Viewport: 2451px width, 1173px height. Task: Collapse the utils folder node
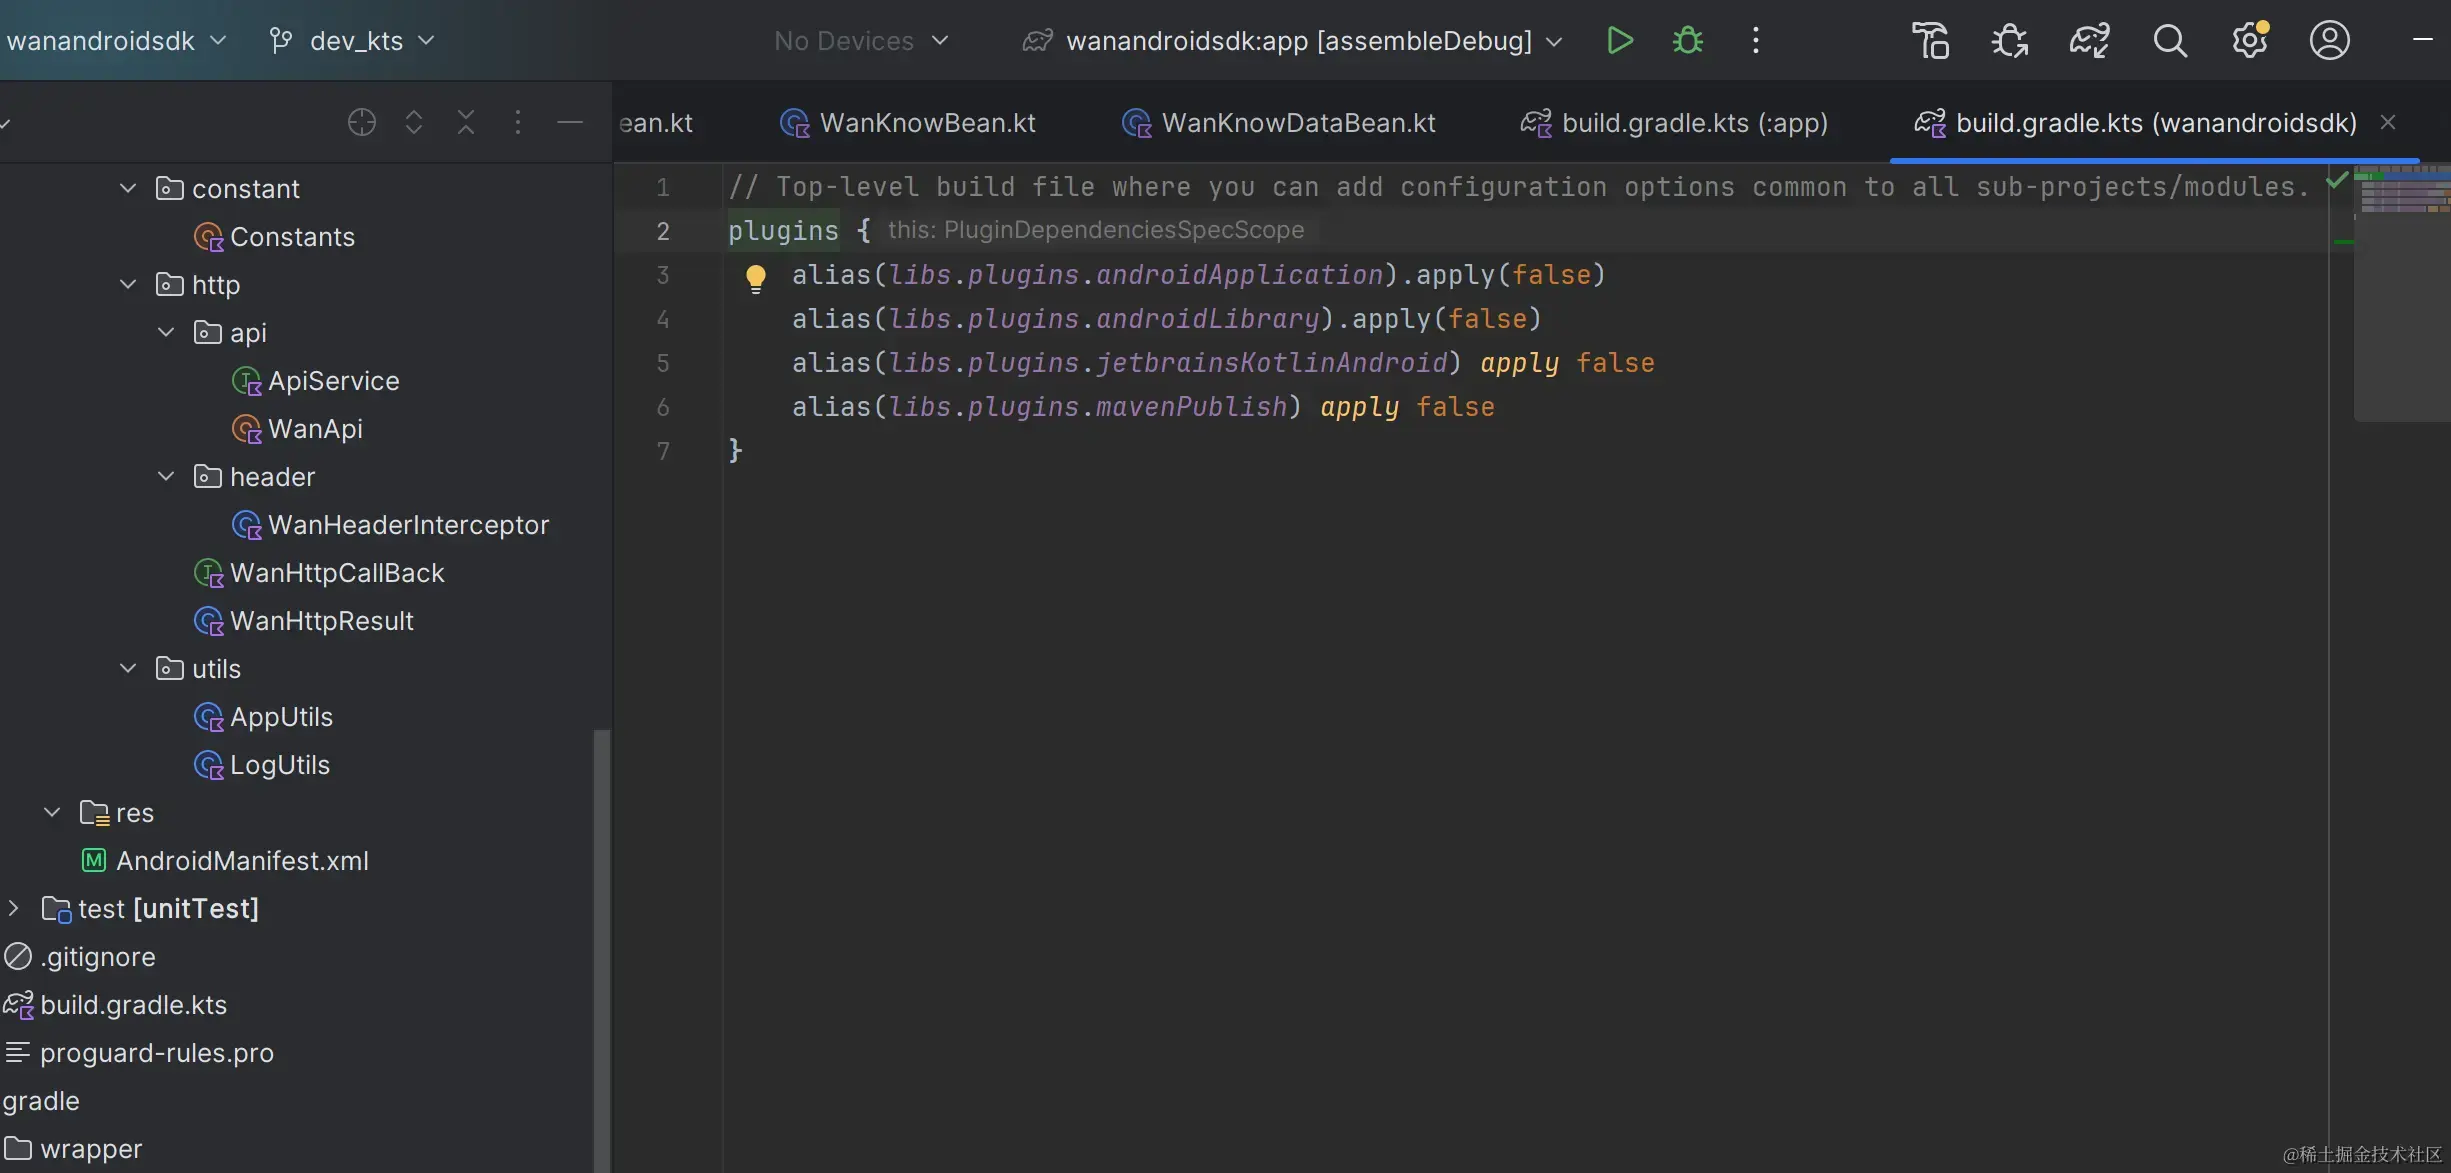pos(128,669)
